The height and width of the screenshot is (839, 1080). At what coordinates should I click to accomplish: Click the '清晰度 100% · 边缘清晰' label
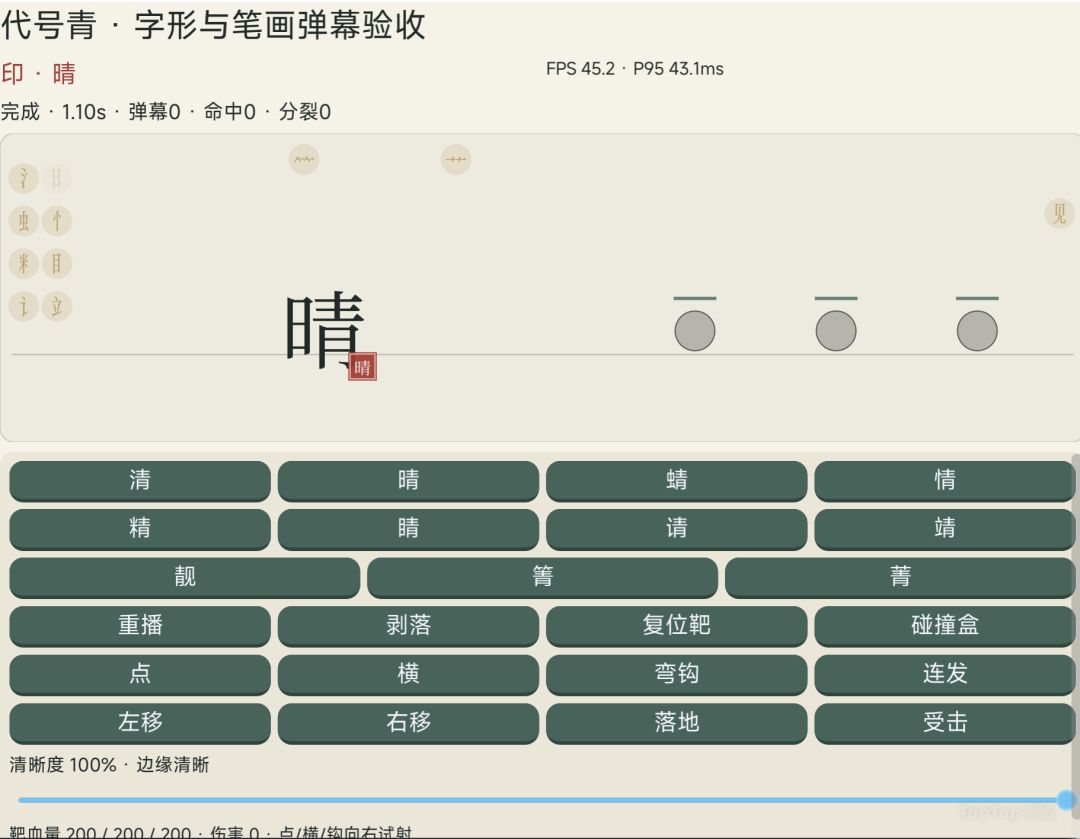(110, 765)
